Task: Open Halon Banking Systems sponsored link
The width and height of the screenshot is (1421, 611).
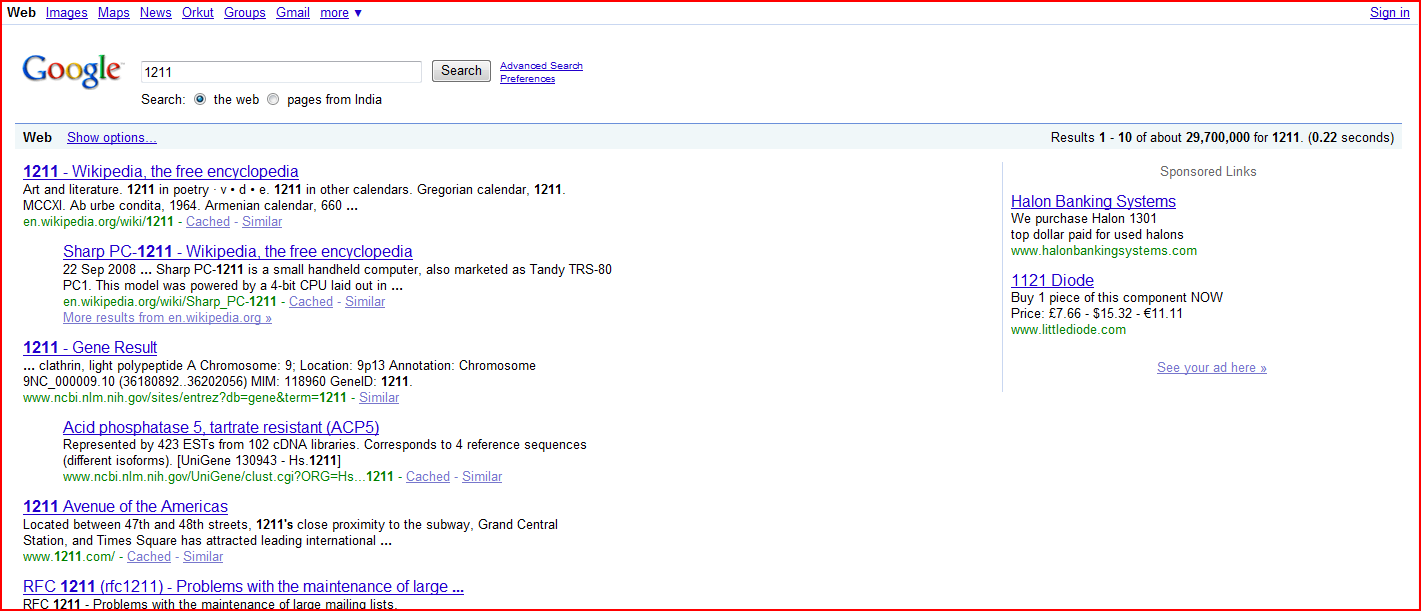Action: pos(1093,202)
